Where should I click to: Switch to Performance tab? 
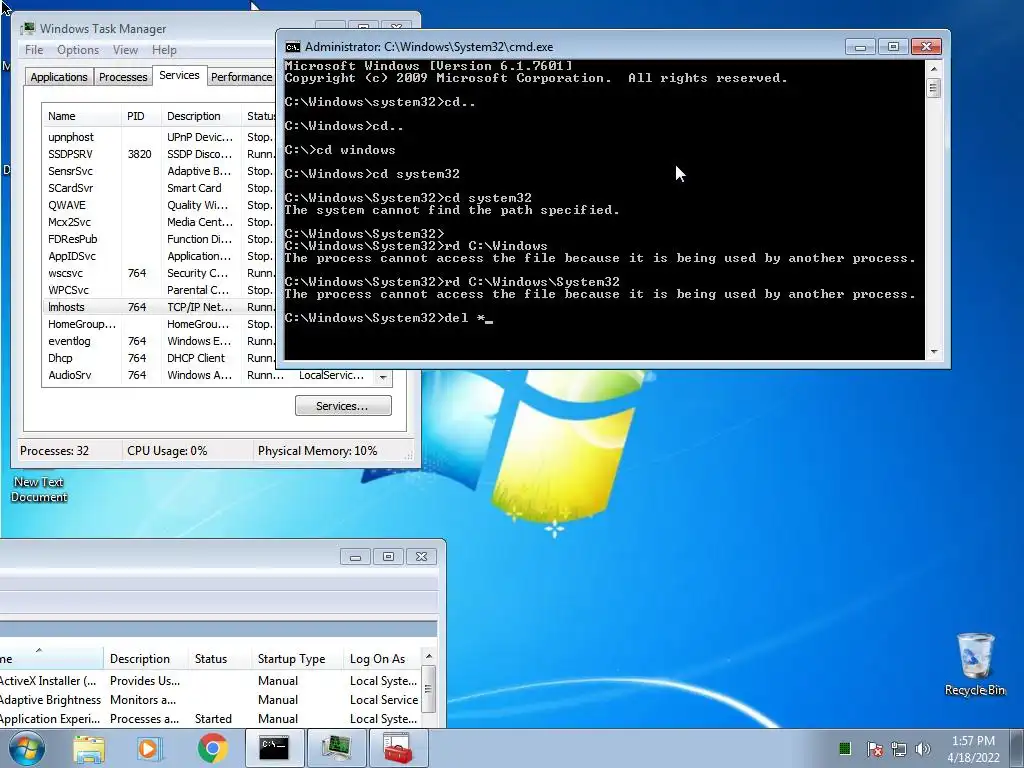click(x=241, y=77)
